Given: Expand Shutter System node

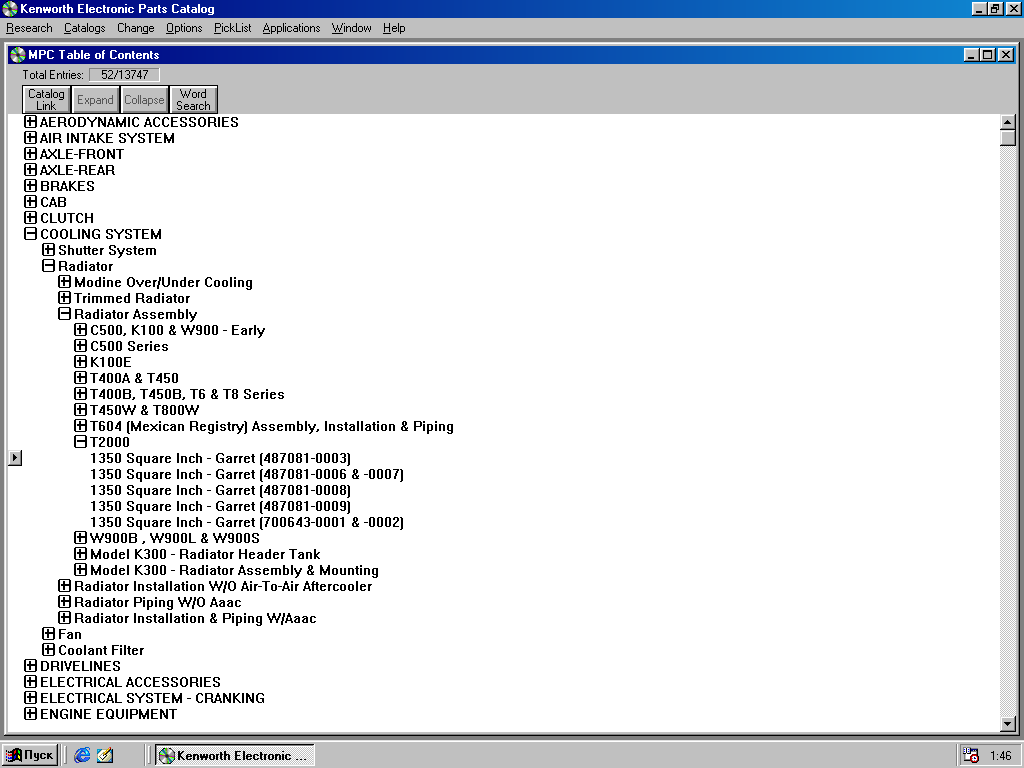Looking at the screenshot, I should (48, 249).
